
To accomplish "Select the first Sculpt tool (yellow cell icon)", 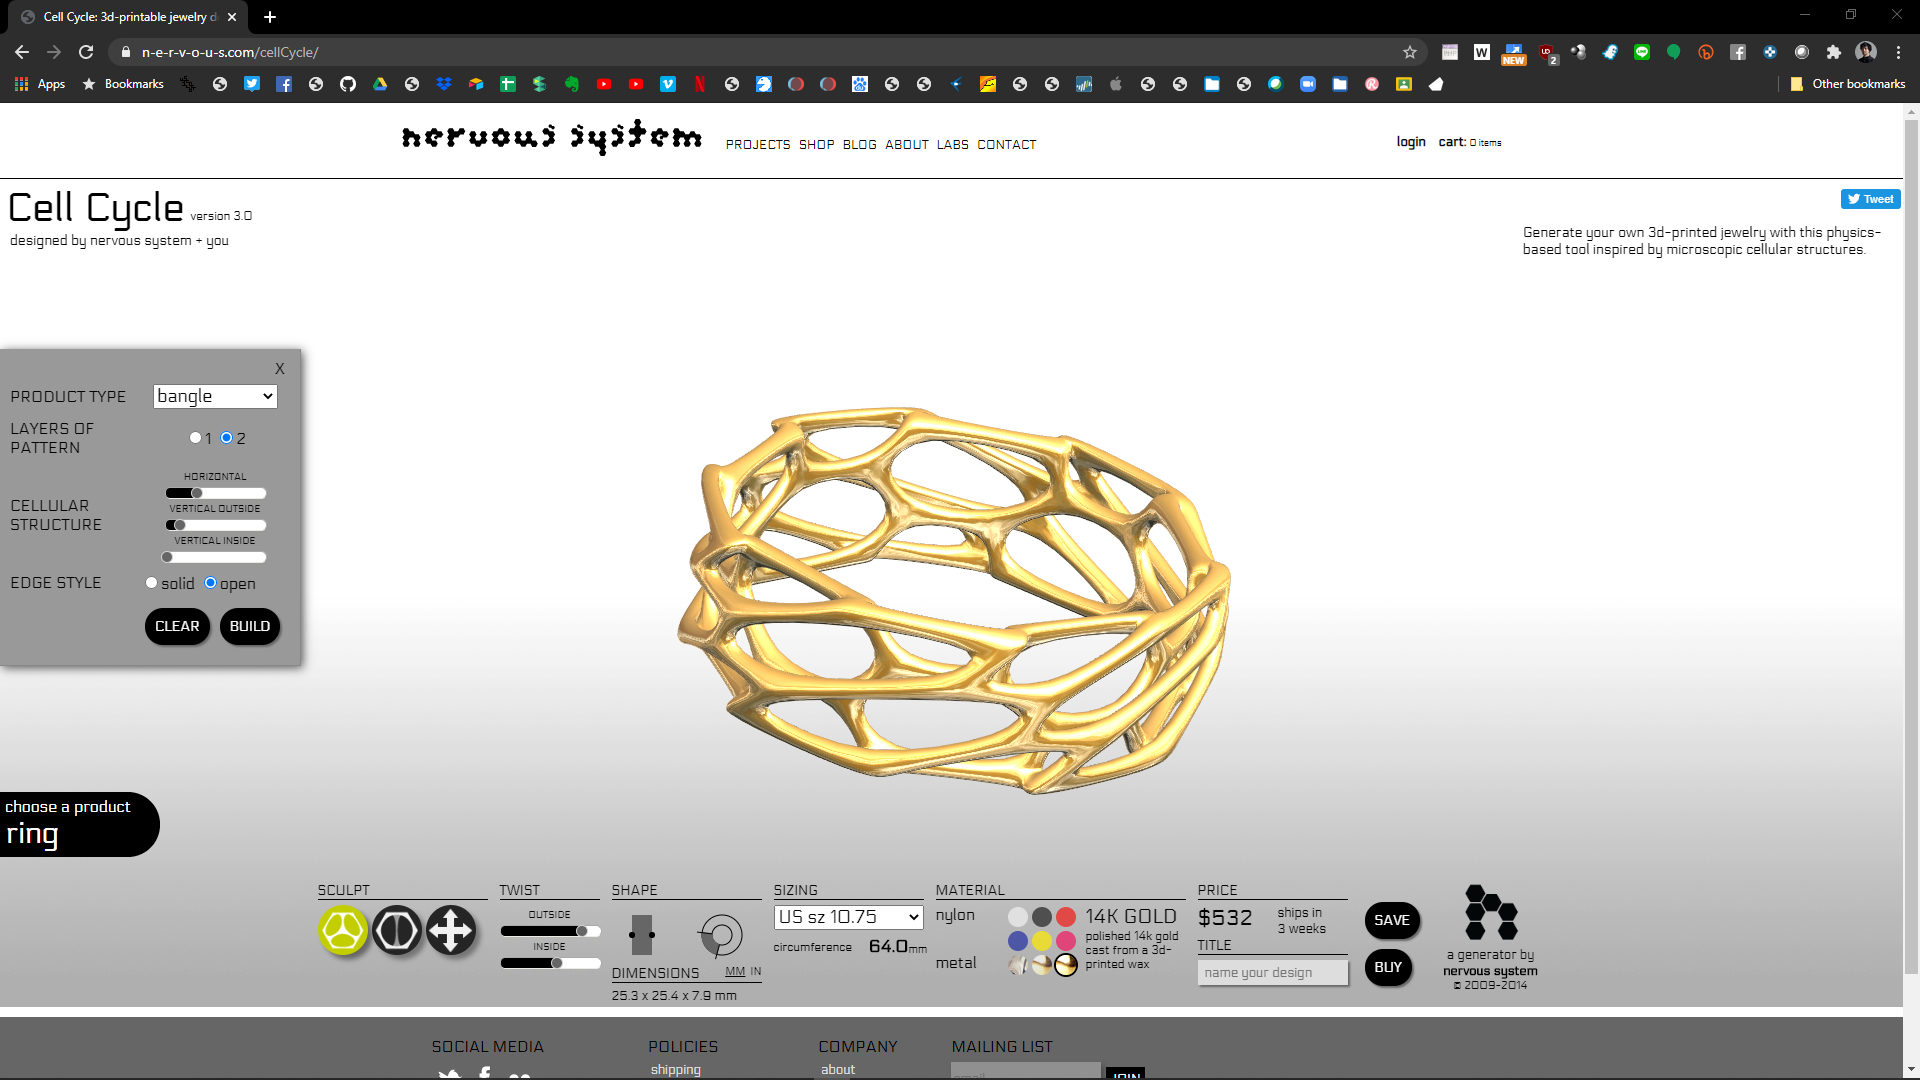I will coord(343,931).
